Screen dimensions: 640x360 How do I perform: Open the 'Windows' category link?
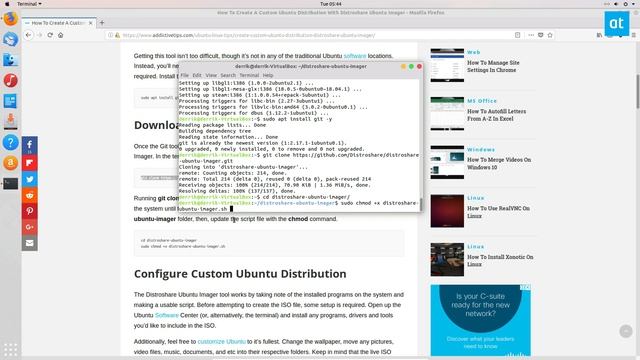pos(481,150)
